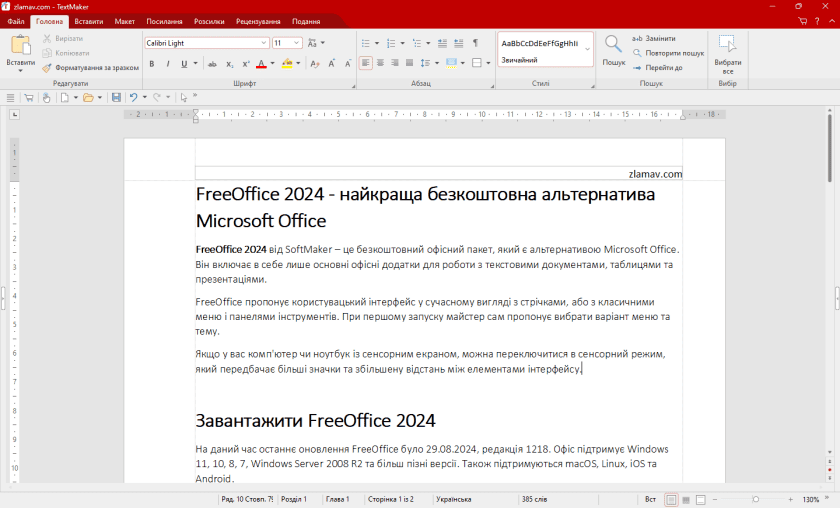840x508 pixels.
Task: Open the Файл menu tab
Action: click(16, 21)
